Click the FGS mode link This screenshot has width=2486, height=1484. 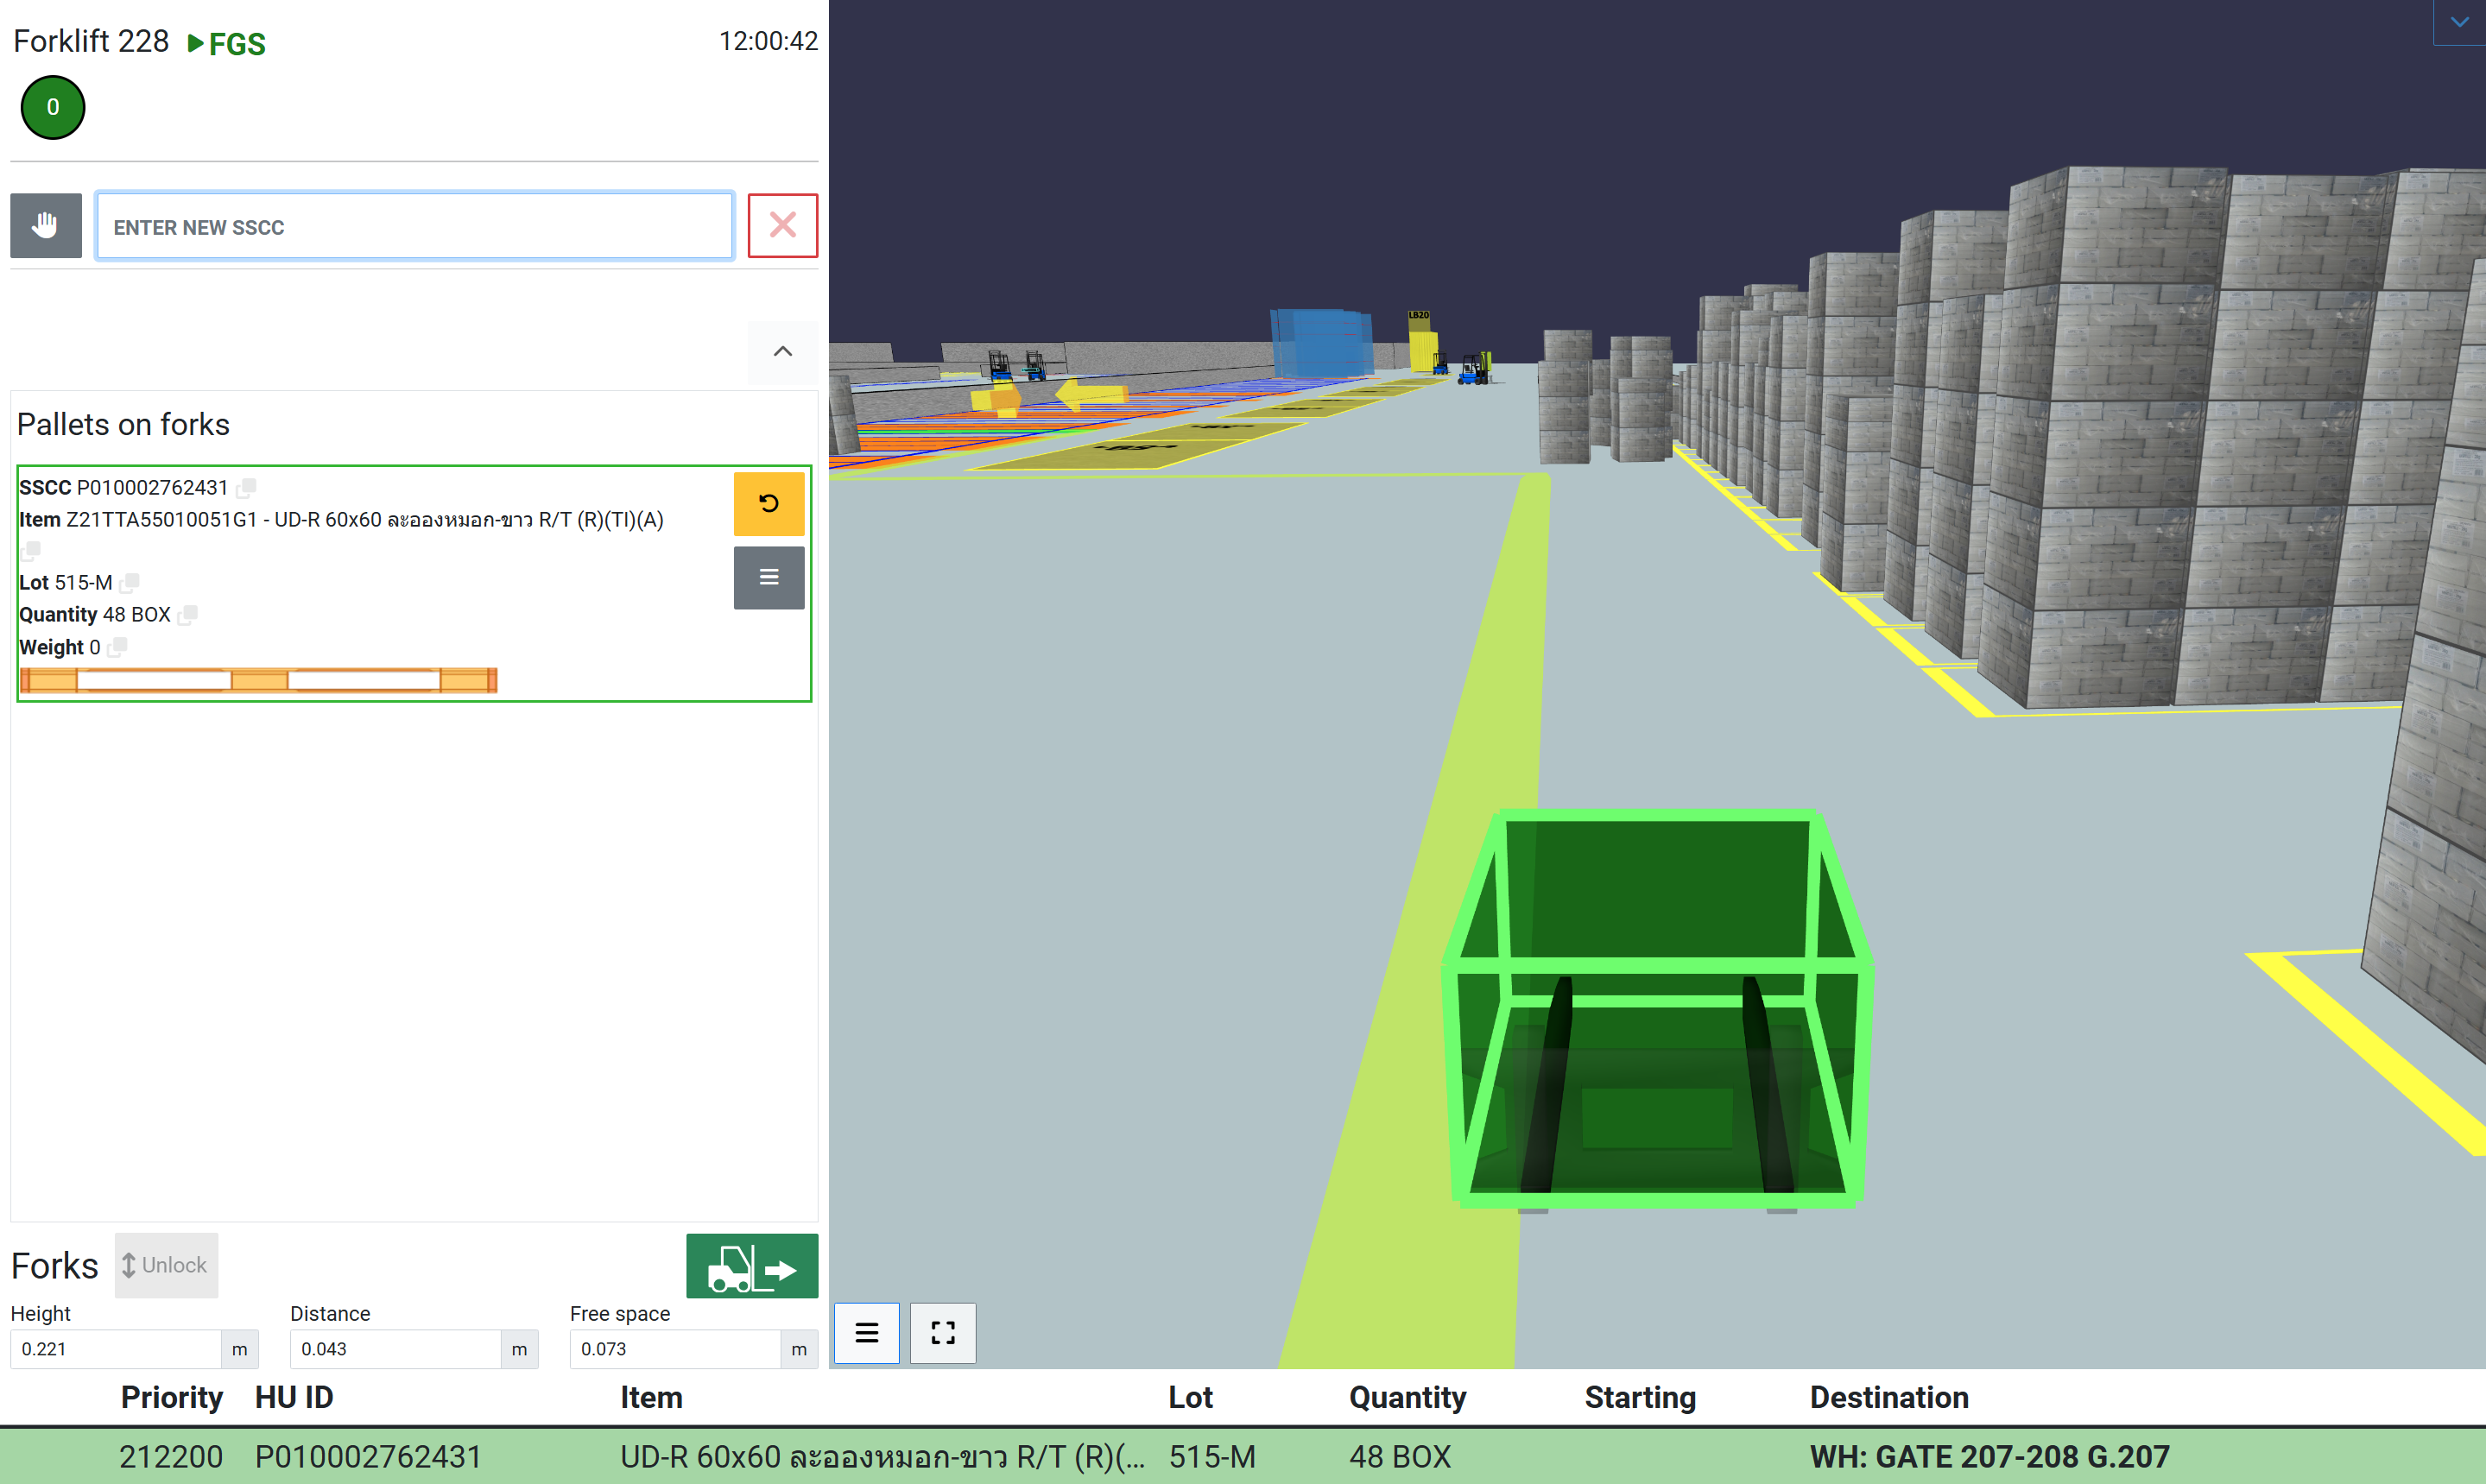pos(227,44)
